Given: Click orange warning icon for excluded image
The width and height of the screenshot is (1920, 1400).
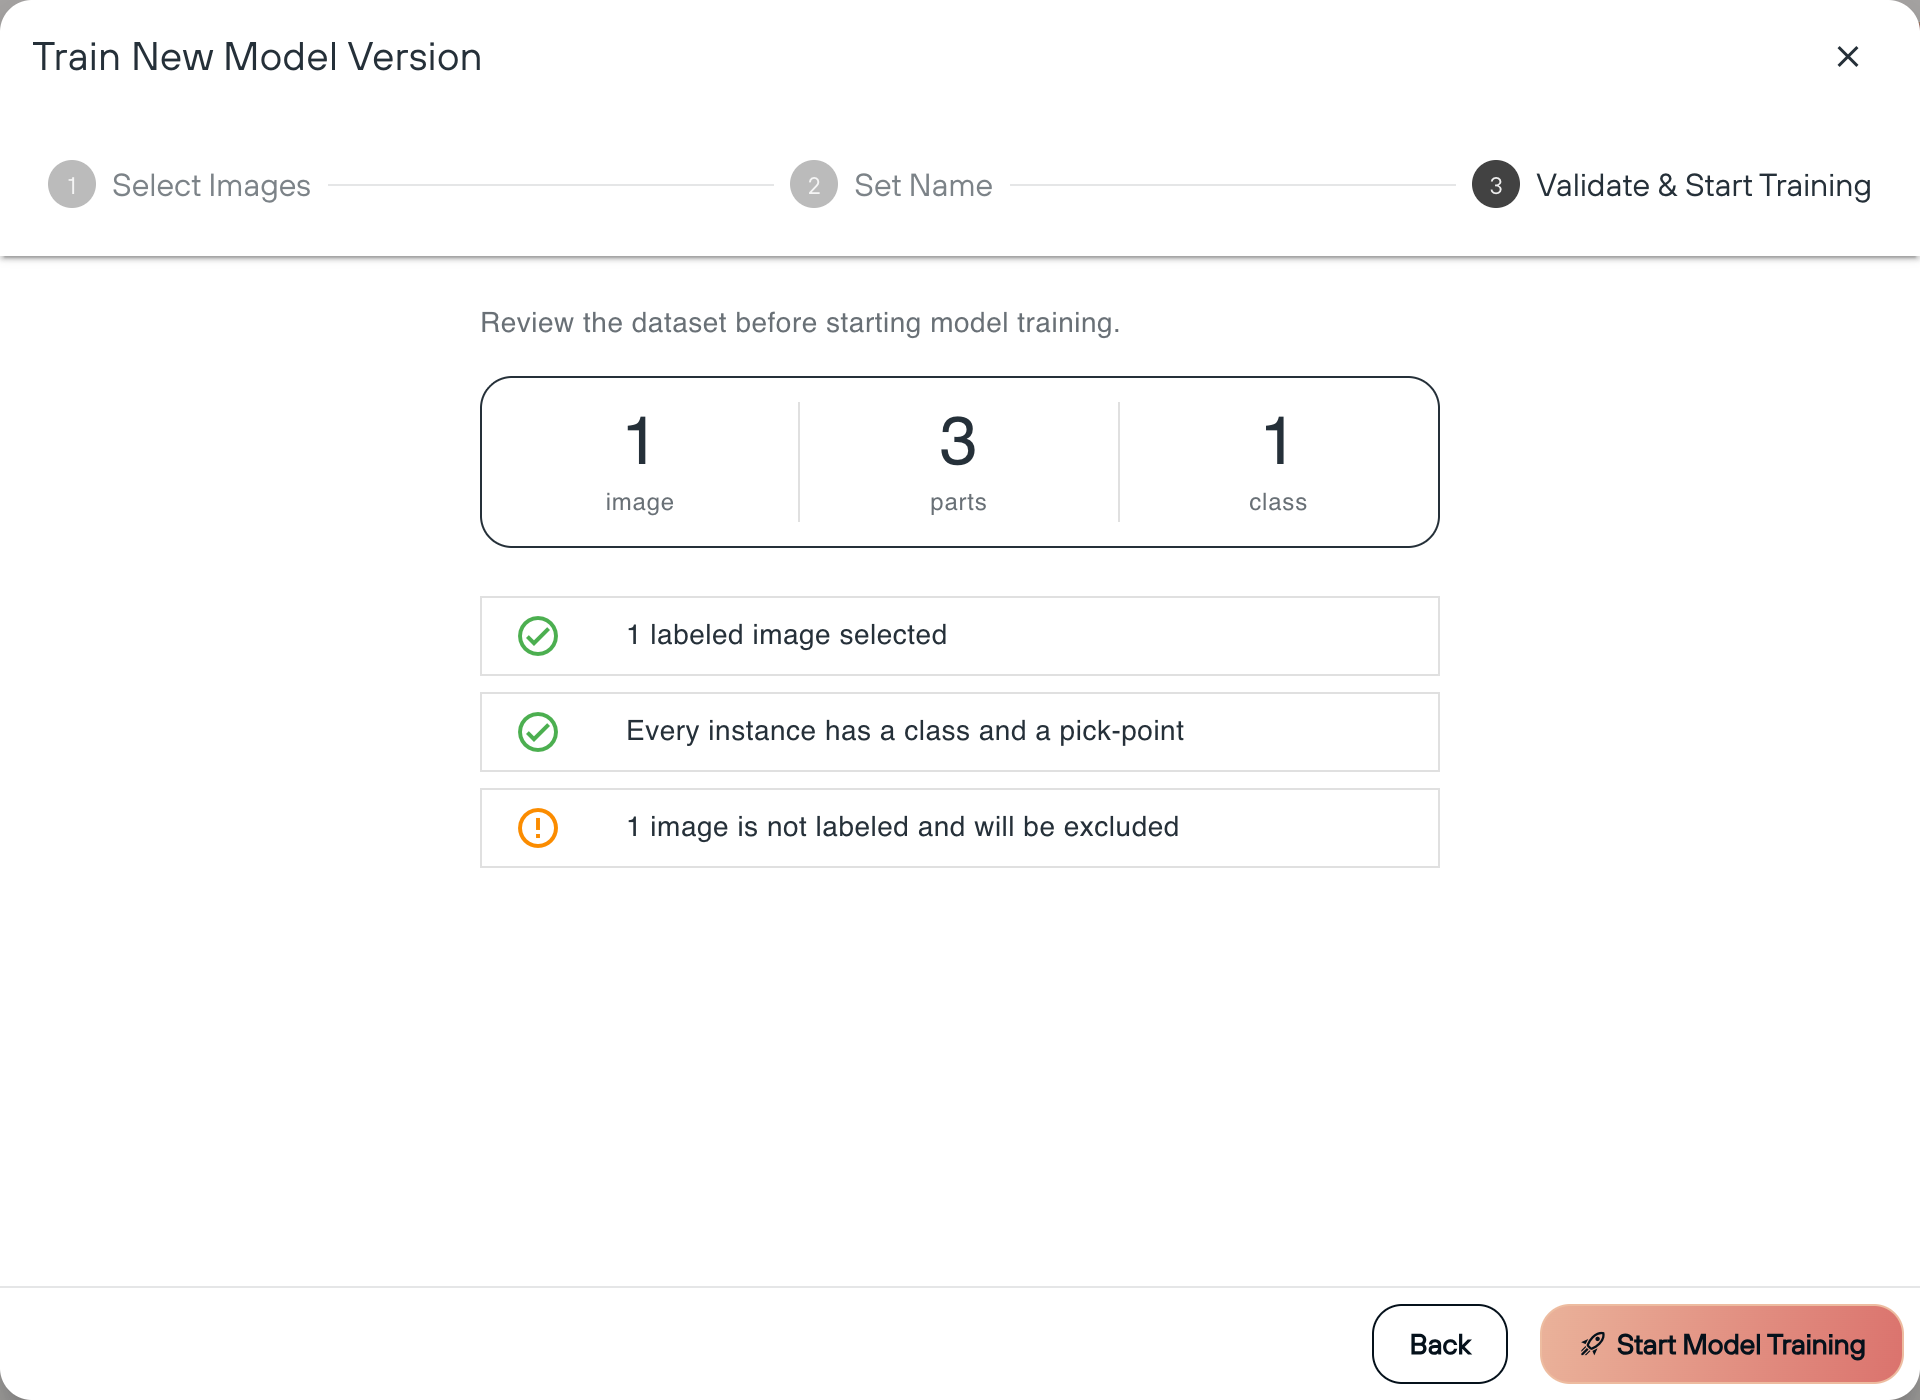Looking at the screenshot, I should point(538,828).
